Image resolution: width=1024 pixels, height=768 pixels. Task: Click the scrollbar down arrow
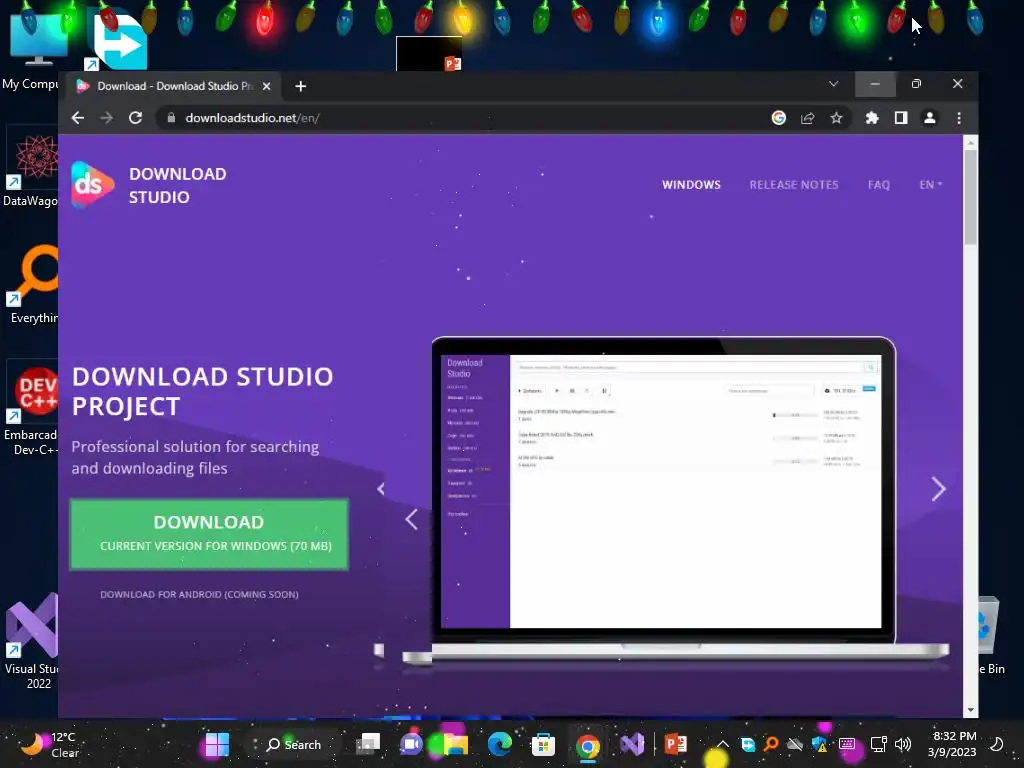pos(970,710)
